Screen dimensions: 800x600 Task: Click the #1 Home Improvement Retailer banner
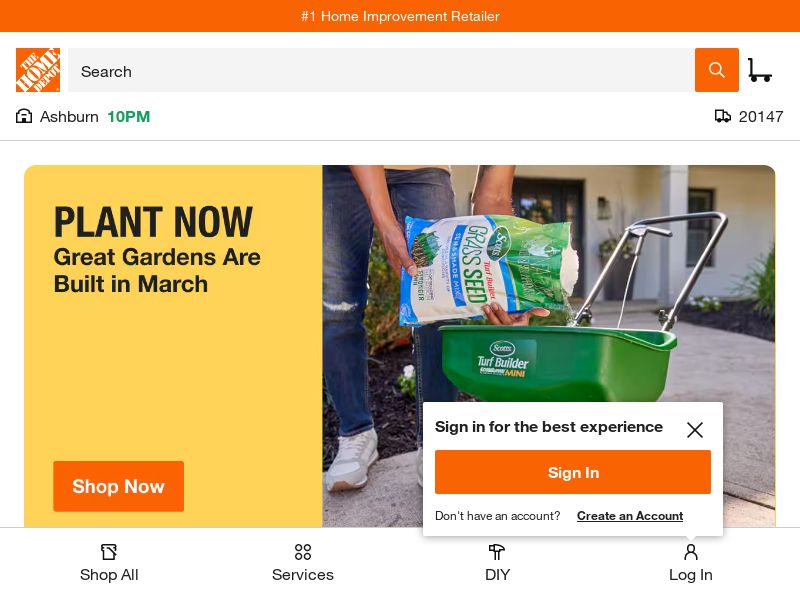point(400,16)
